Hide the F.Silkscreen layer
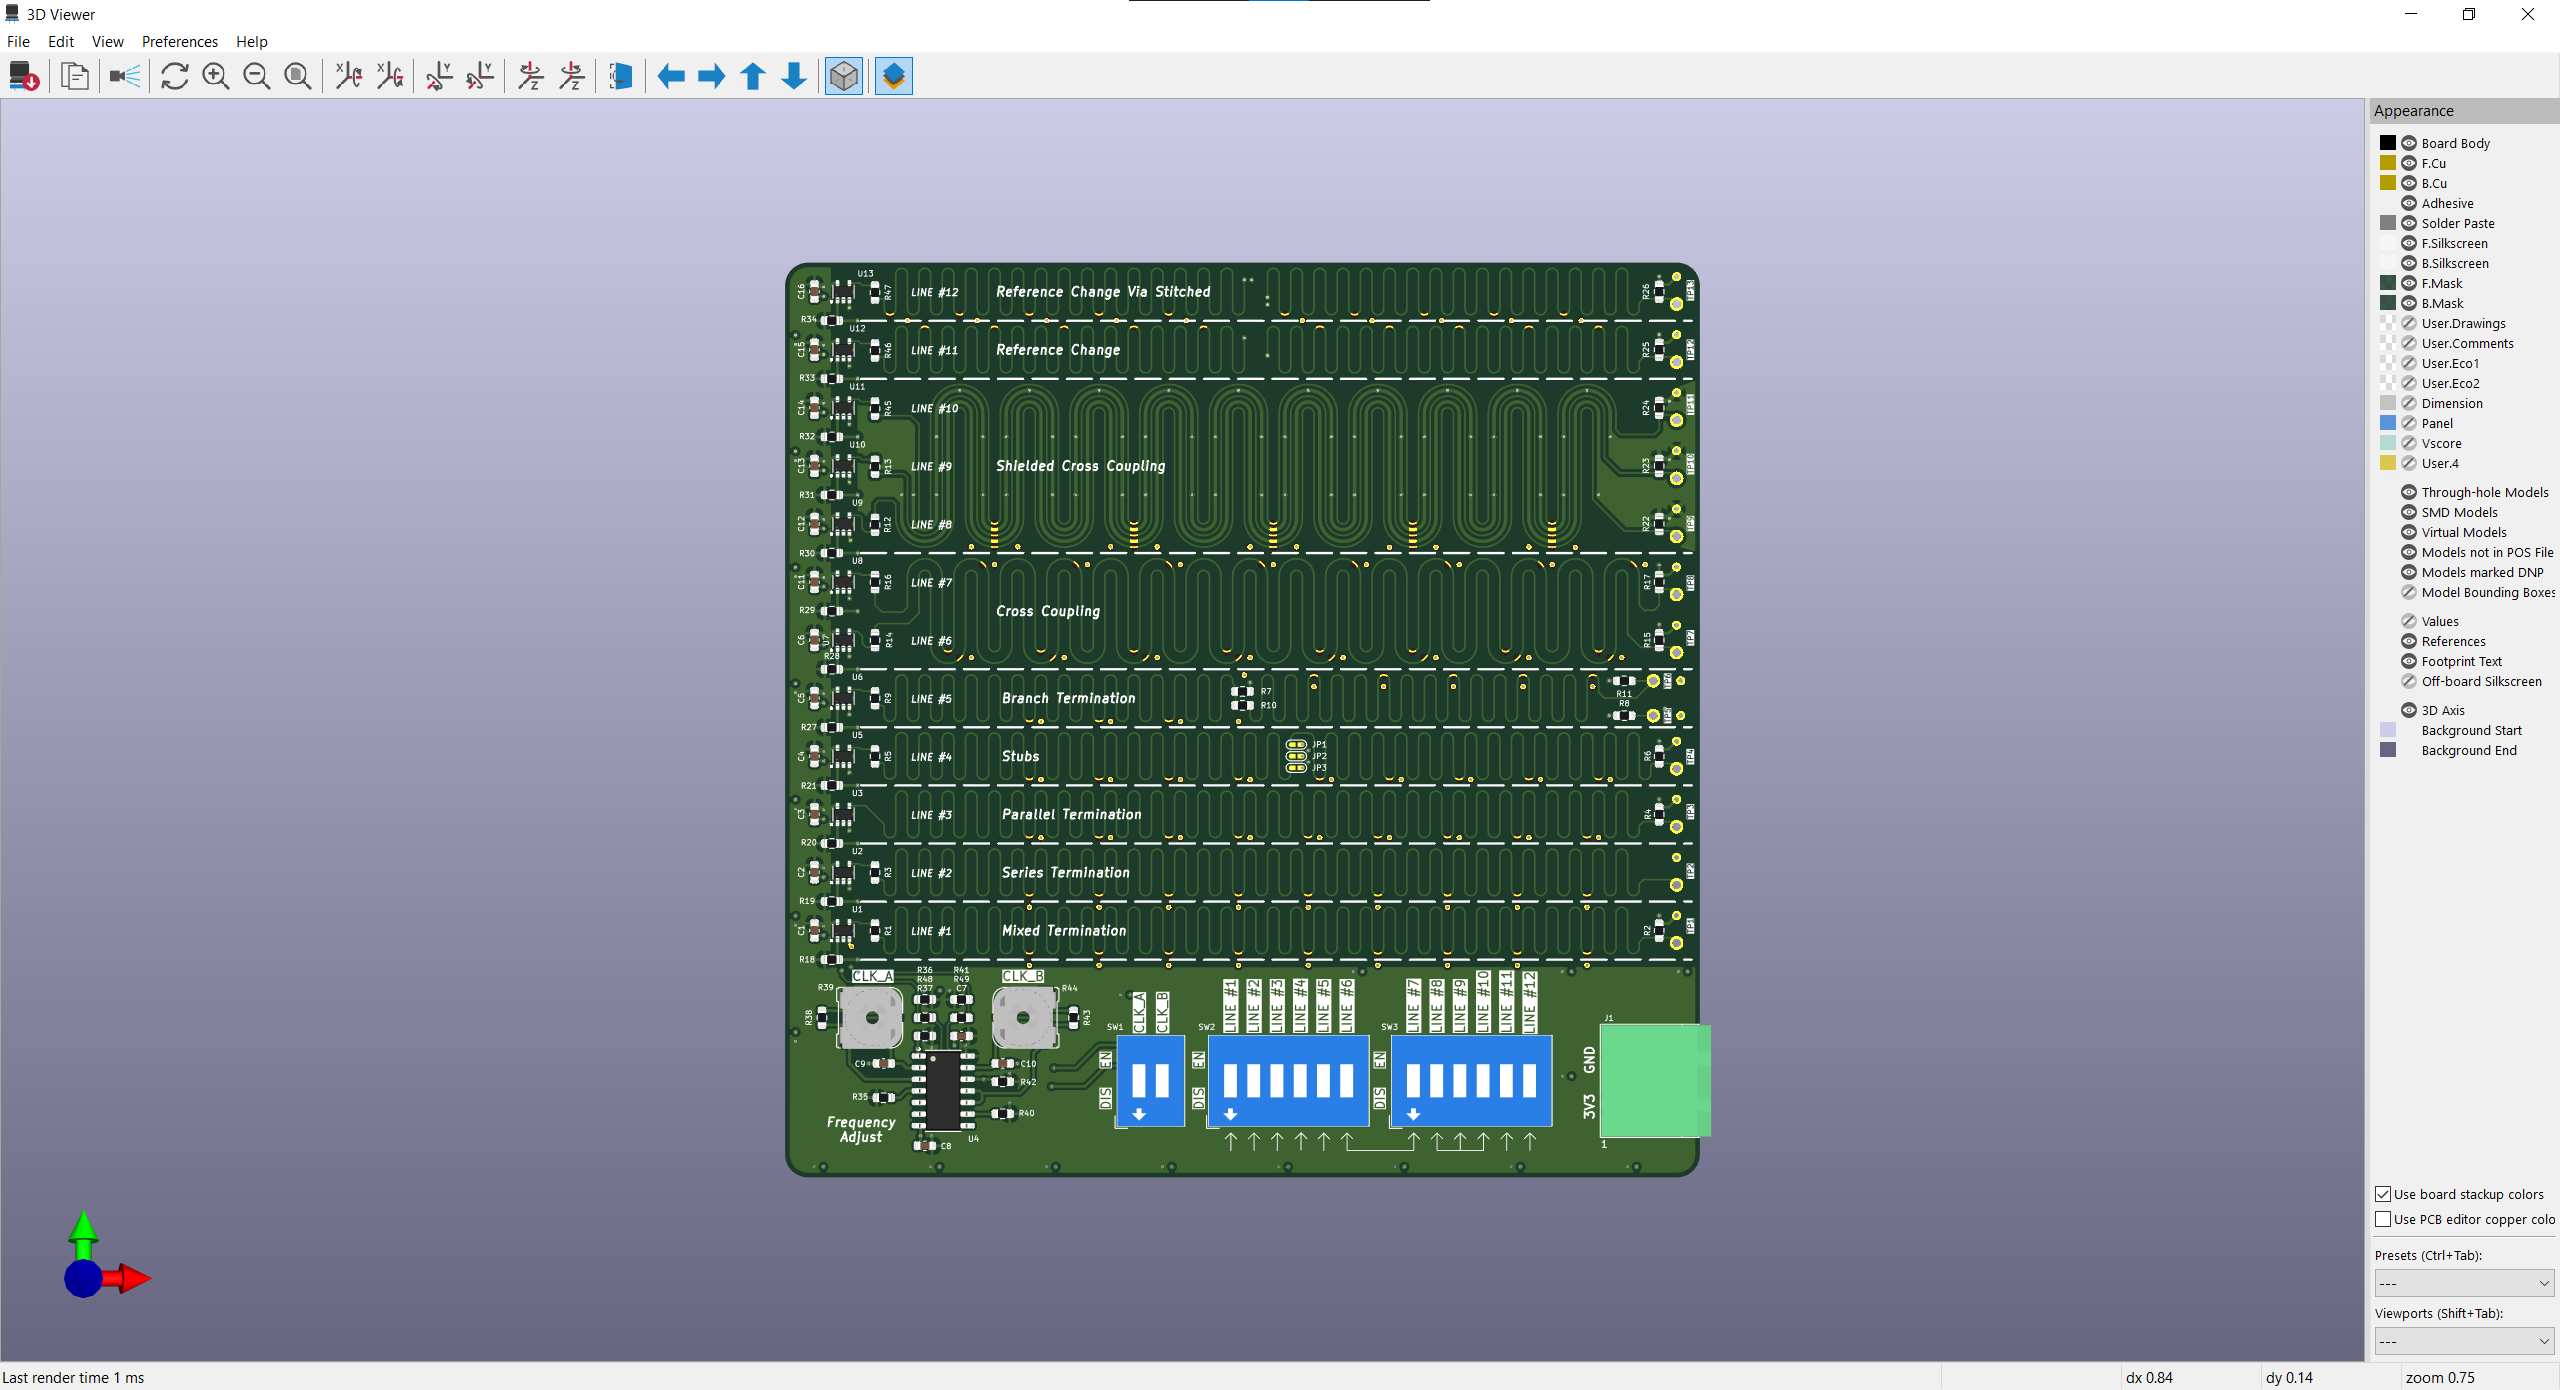2560x1390 pixels. (x=2409, y=243)
